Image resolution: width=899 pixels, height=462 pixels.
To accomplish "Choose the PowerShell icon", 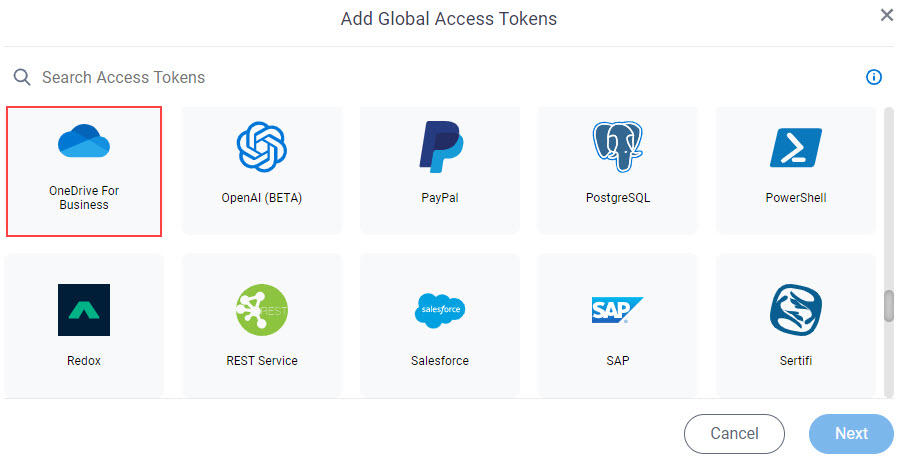I will (x=796, y=147).
